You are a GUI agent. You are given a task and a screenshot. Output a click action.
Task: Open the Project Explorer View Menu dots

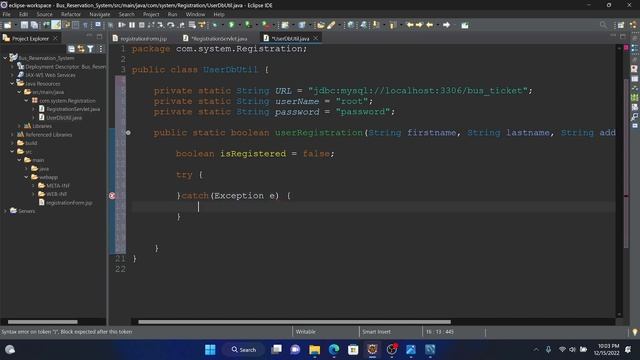pyautogui.click(x=100, y=49)
